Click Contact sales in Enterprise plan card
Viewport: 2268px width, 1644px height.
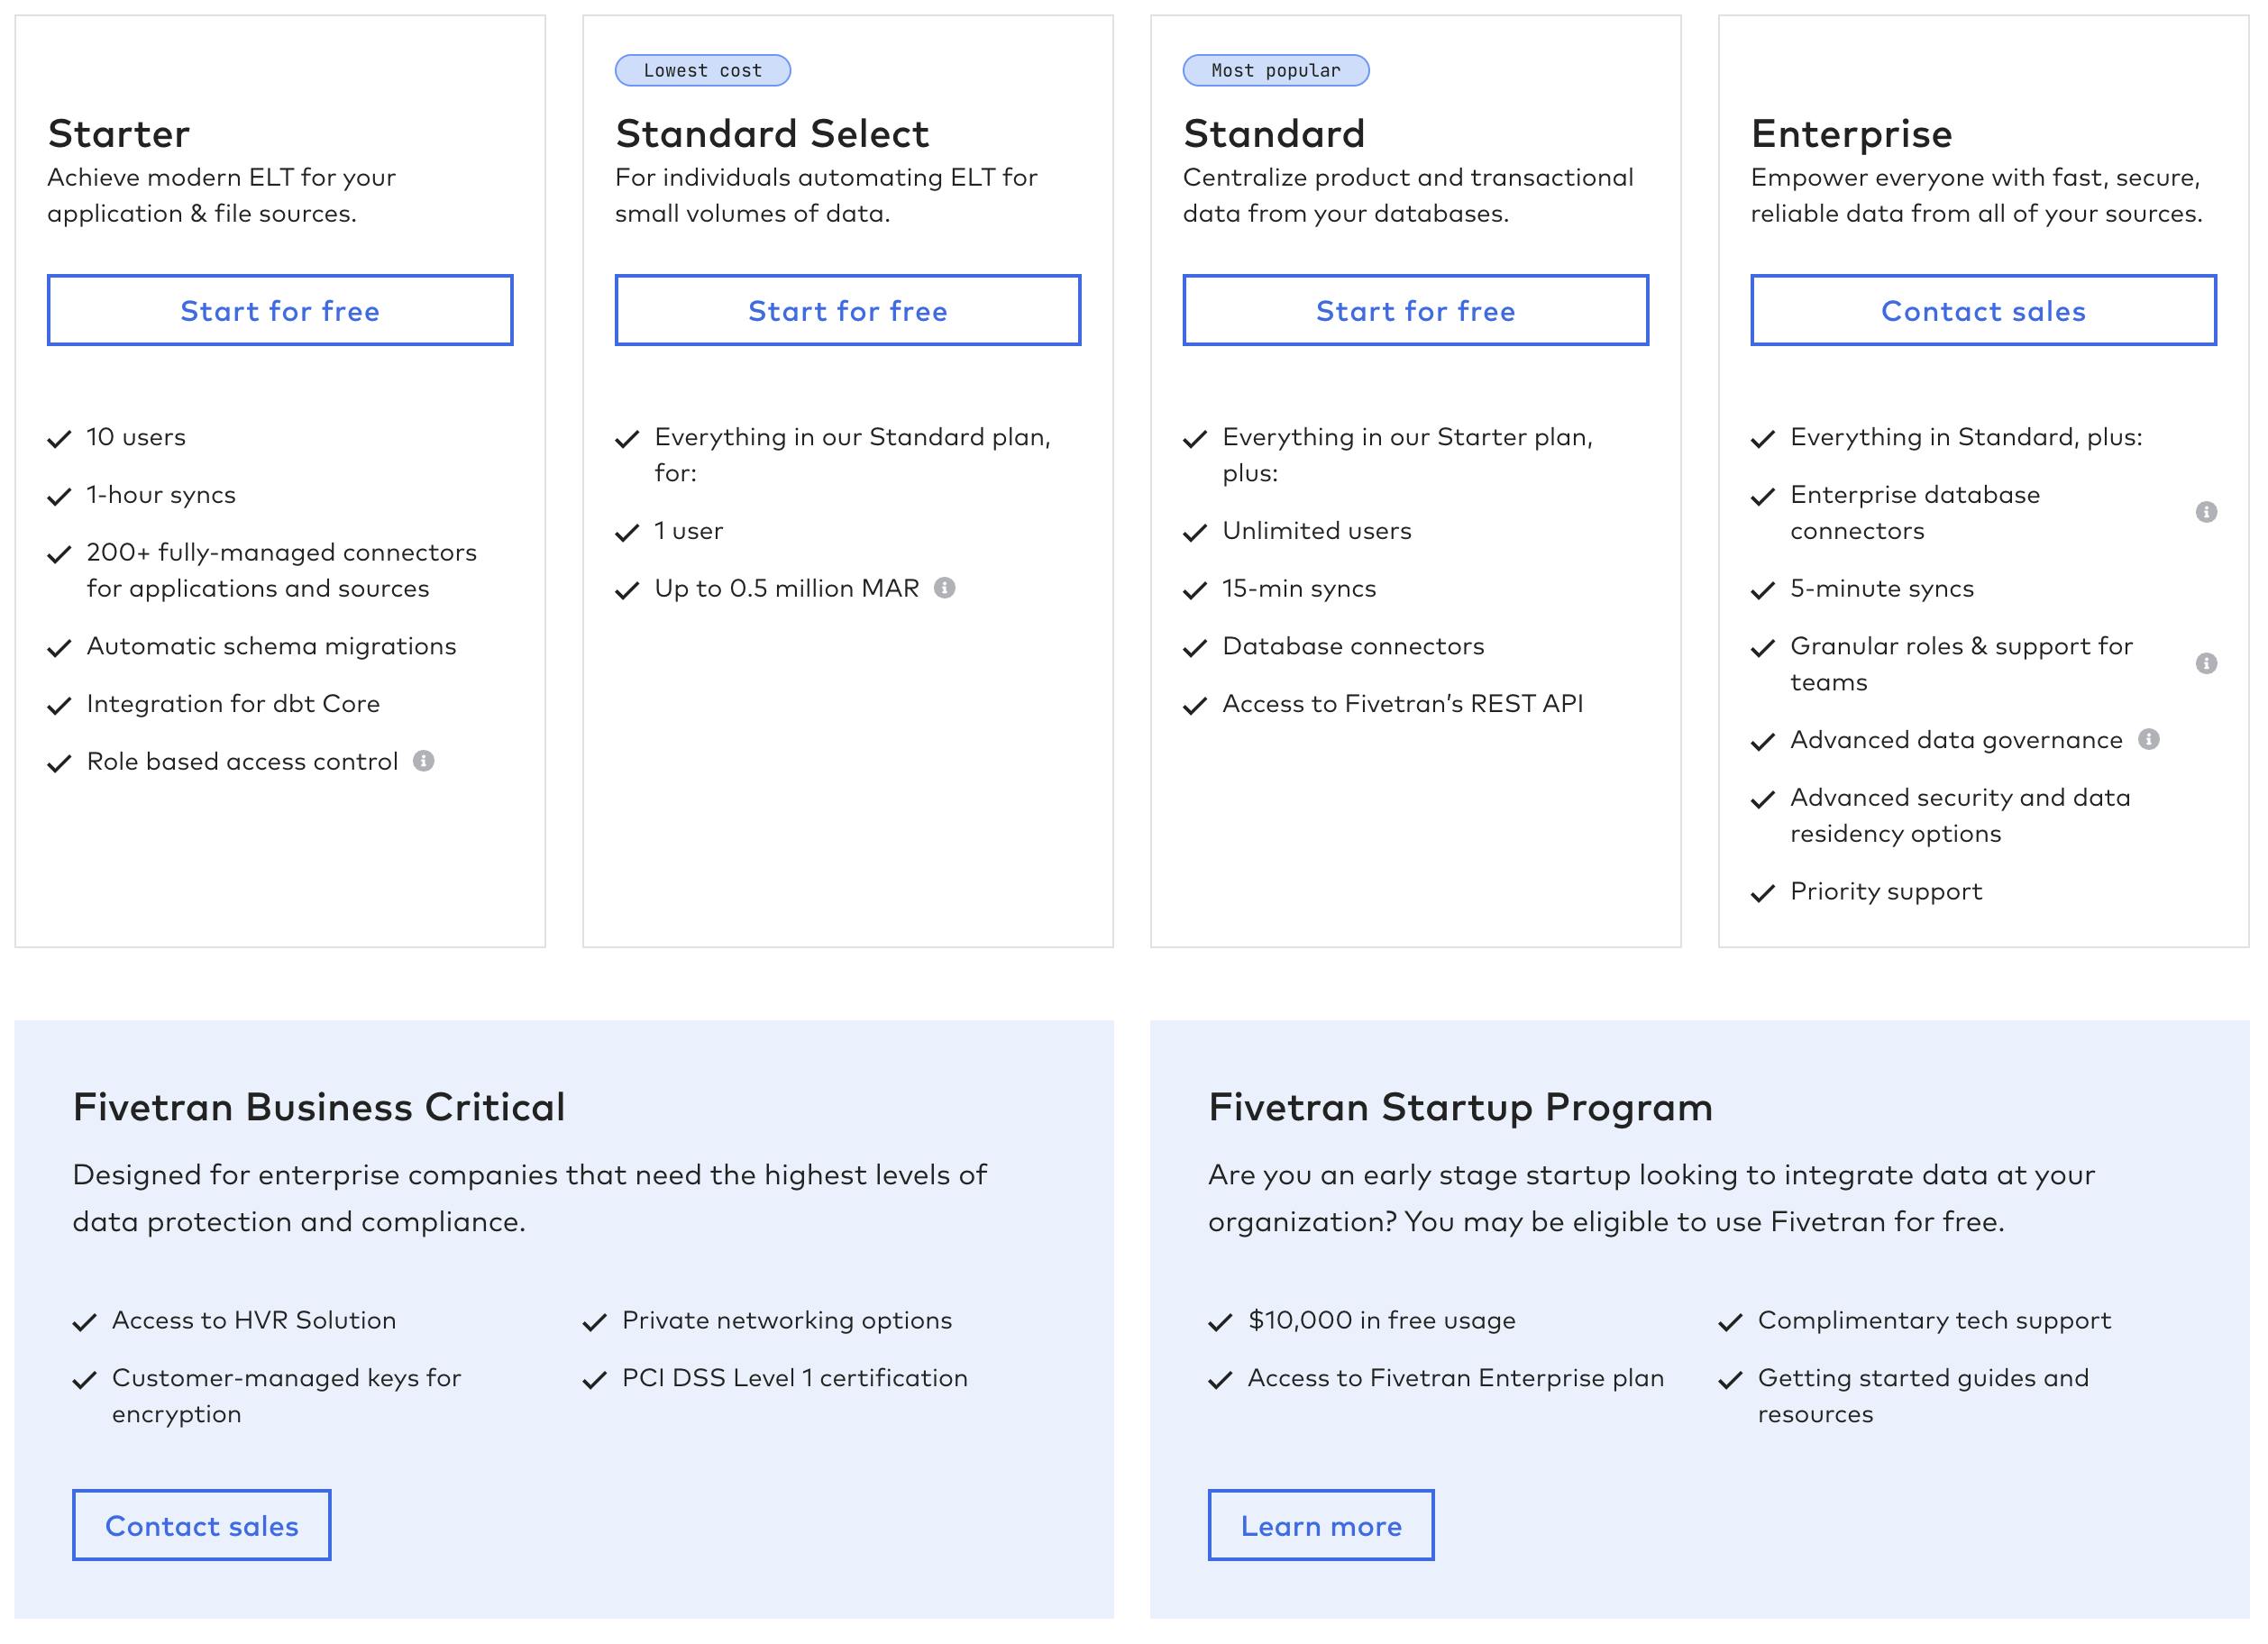[x=1983, y=311]
